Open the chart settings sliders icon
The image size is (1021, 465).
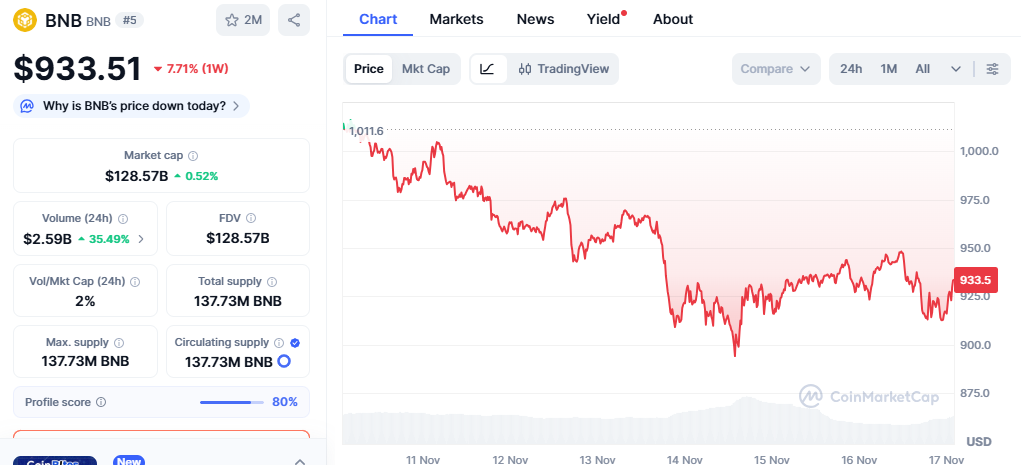coord(992,69)
